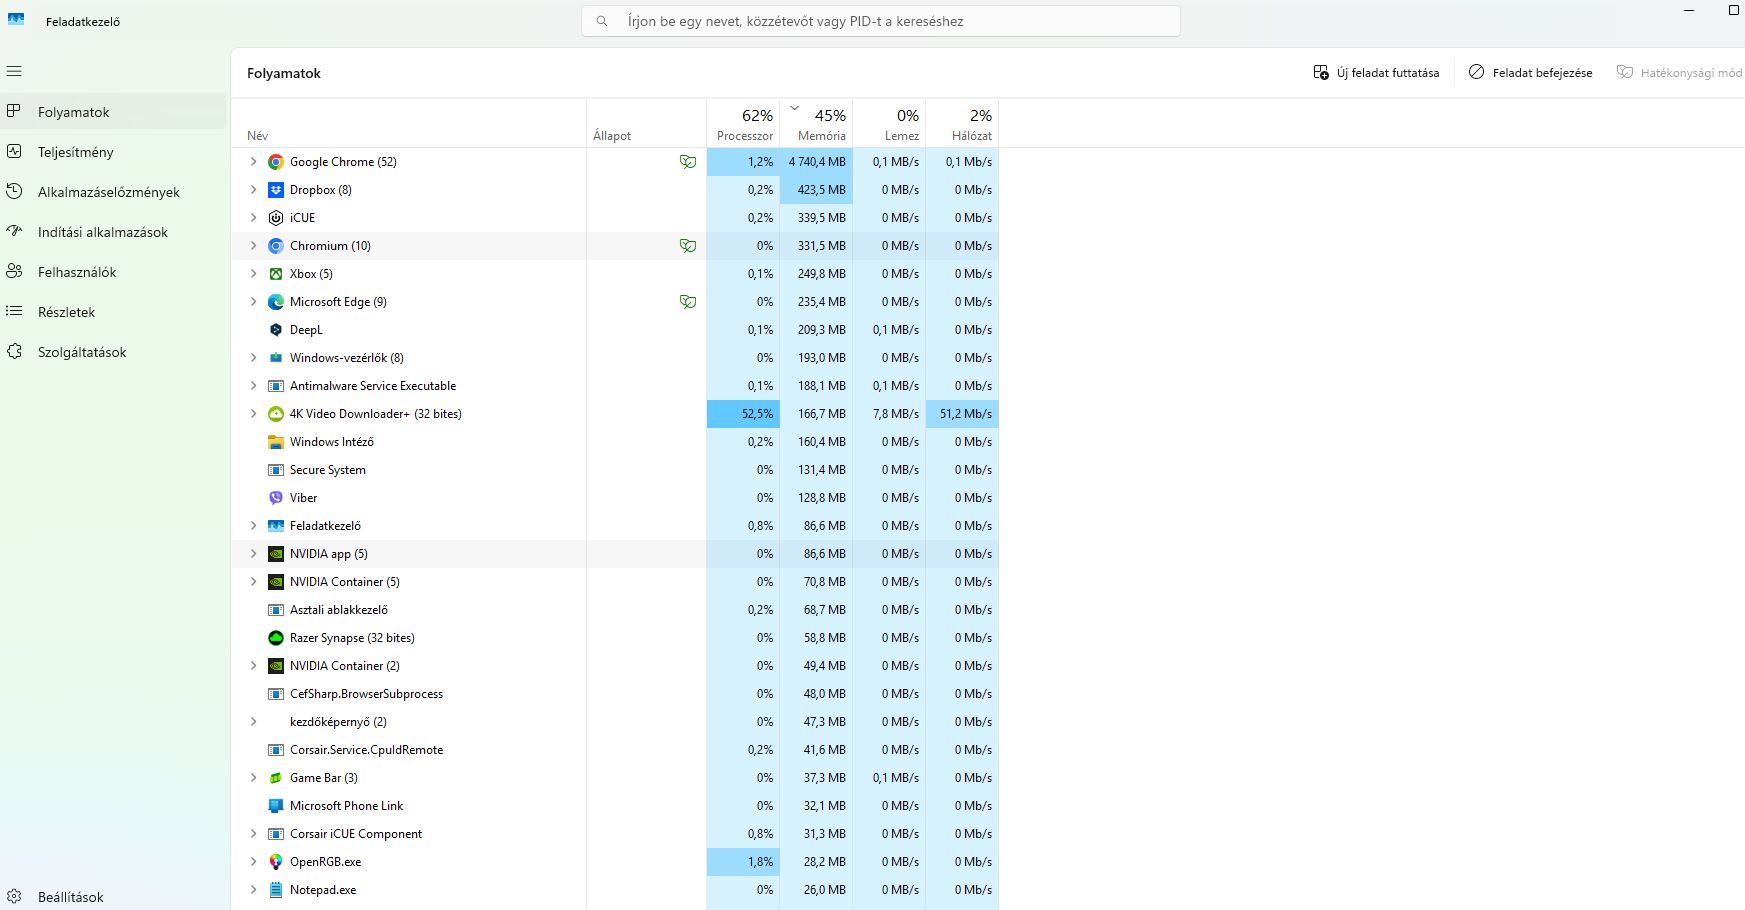1745x910 pixels.
Task: Click the 7,8 MB/s disk cell
Action: [x=889, y=414]
